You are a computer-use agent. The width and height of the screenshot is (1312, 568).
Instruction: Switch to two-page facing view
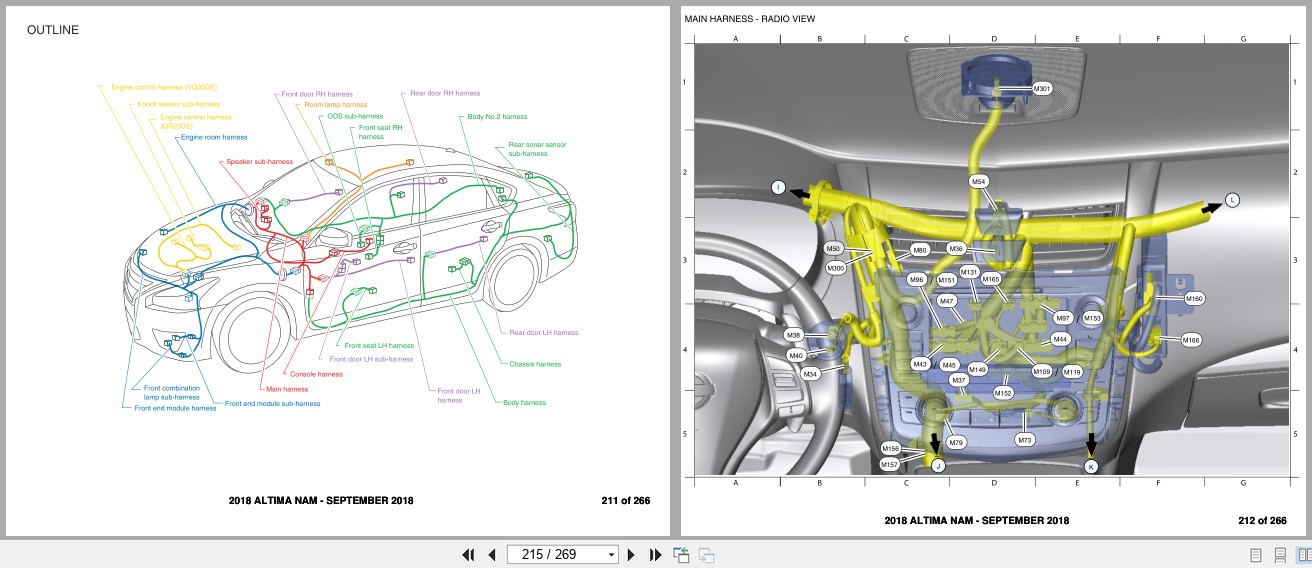click(x=1304, y=554)
